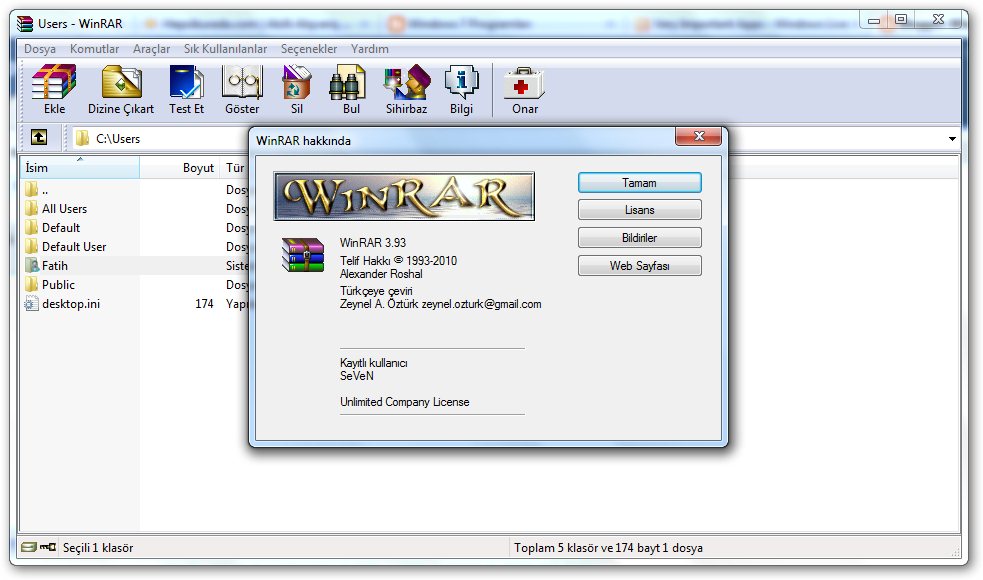Click the WinRAR books icon in About dialog
Image resolution: width=983 pixels, height=580 pixels.
click(x=303, y=255)
